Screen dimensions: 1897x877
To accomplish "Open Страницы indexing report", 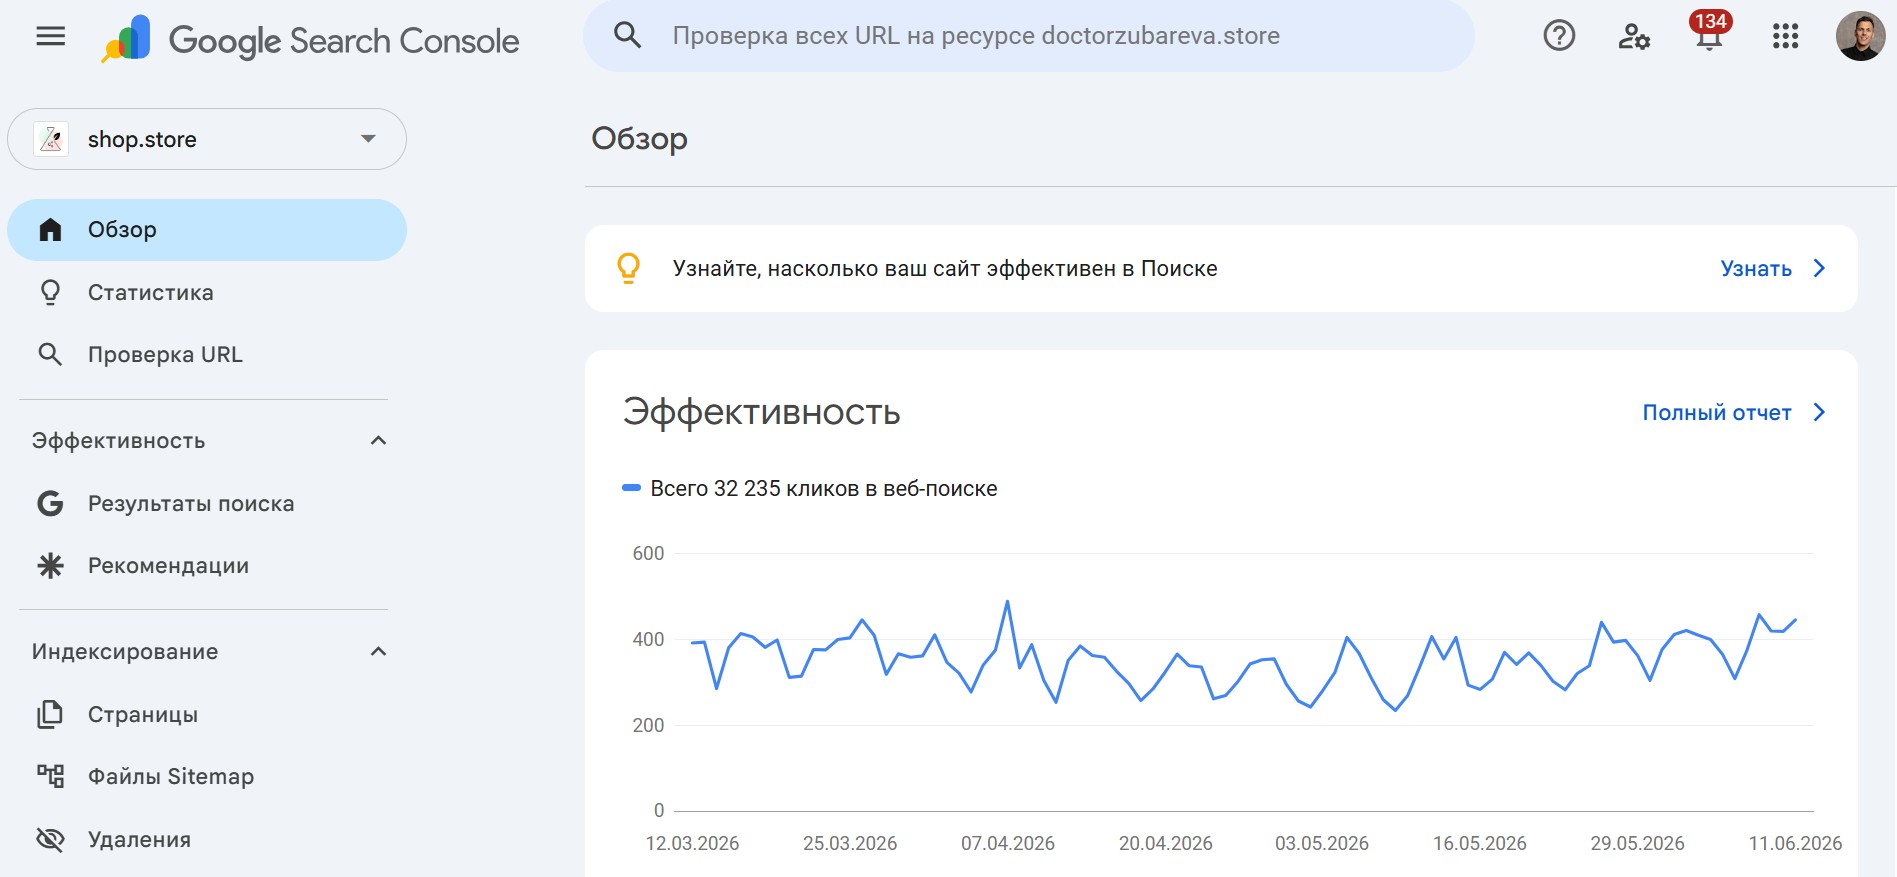I will point(207,714).
